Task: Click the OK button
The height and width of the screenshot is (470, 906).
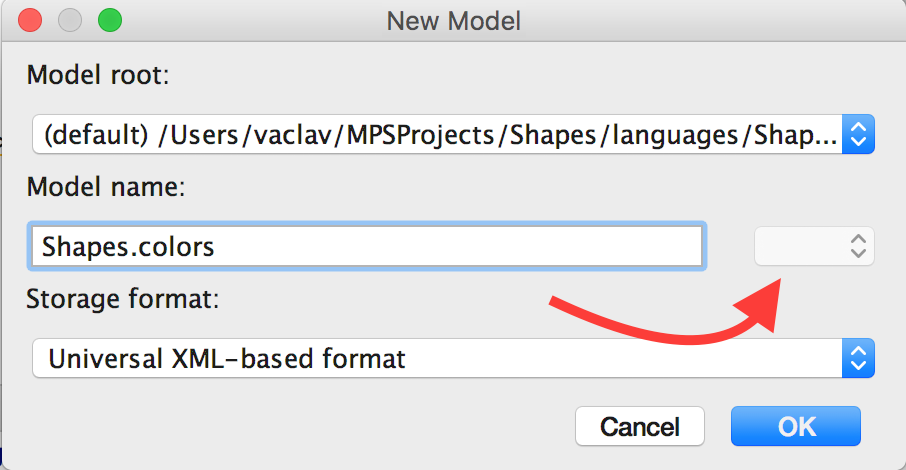Action: [x=795, y=426]
